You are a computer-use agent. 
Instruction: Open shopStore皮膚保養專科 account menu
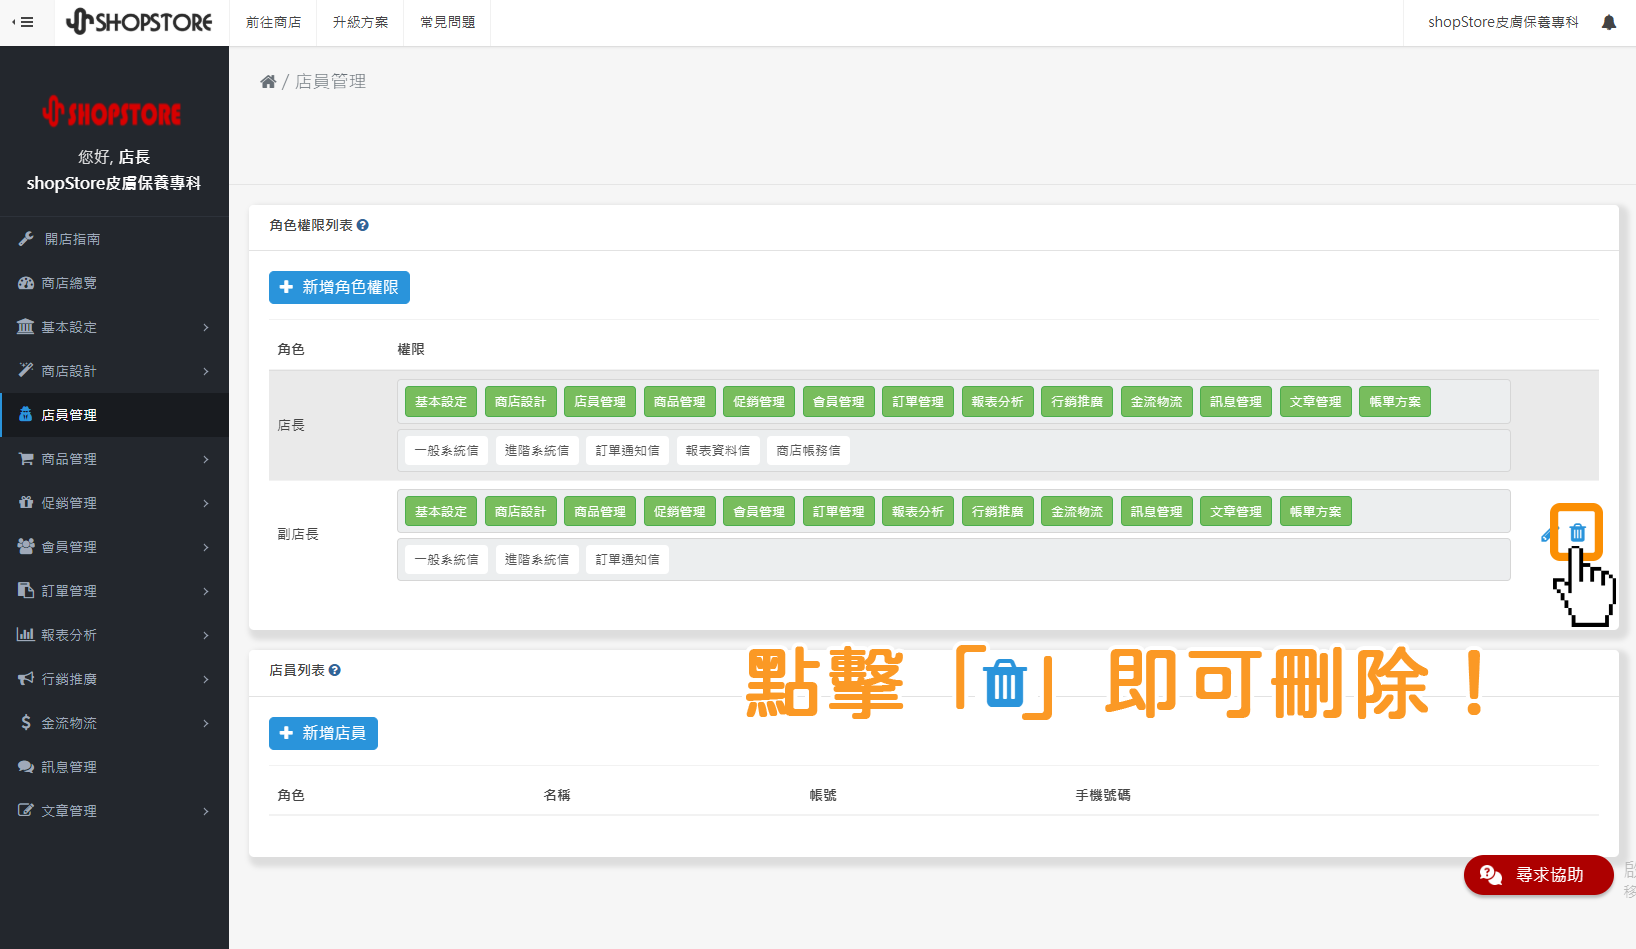coord(1503,22)
